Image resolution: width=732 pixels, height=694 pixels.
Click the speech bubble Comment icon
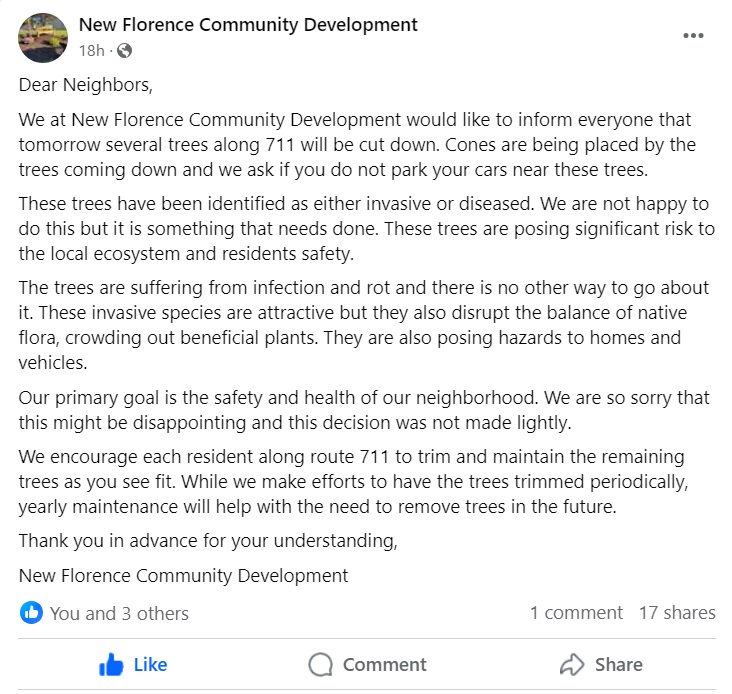coord(320,665)
